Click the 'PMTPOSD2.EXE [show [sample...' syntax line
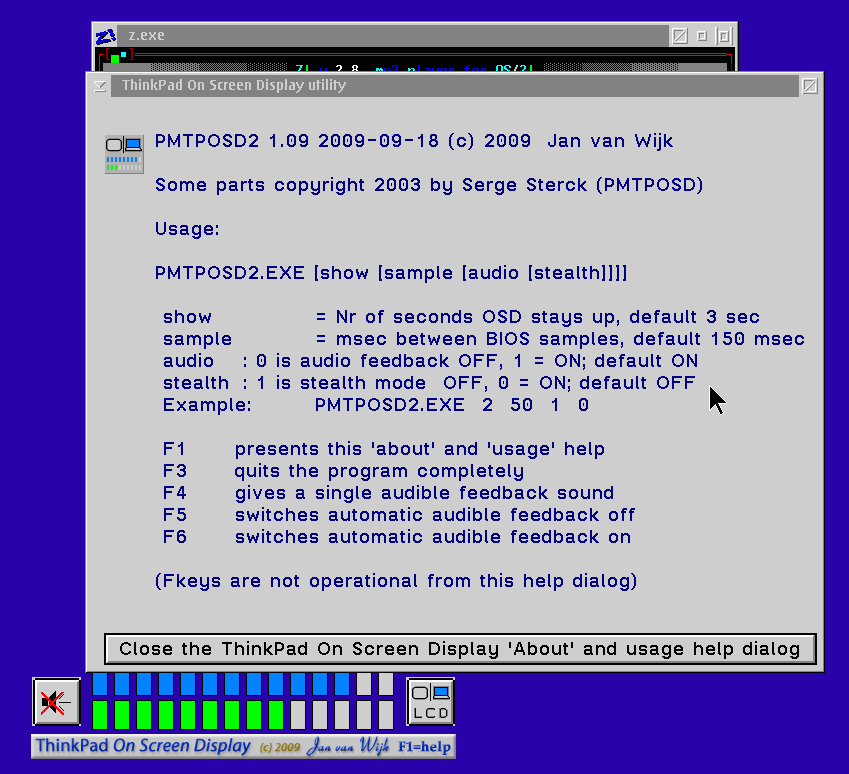Image resolution: width=849 pixels, height=774 pixels. [x=391, y=273]
